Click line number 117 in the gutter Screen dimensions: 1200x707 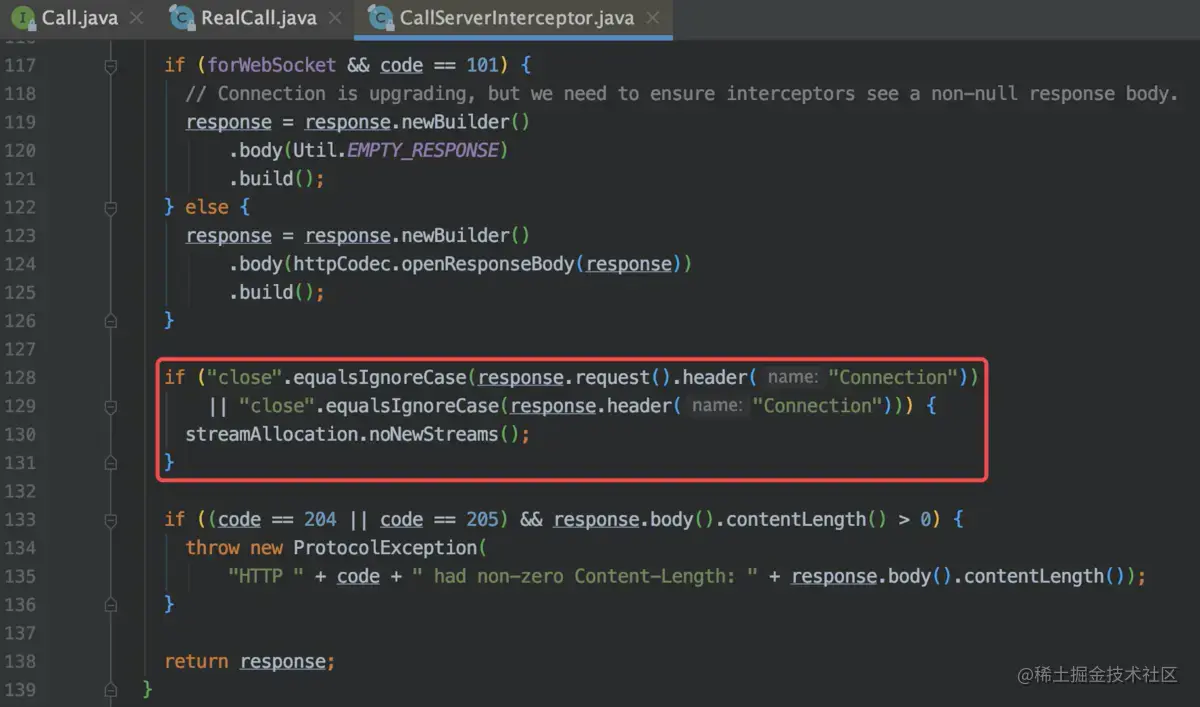pos(20,65)
